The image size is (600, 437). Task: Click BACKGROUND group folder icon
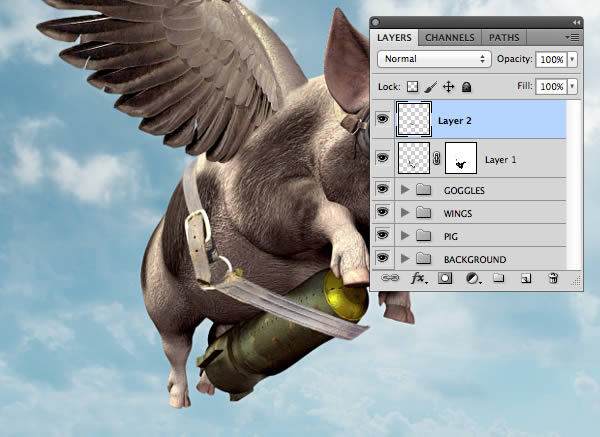pyautogui.click(x=424, y=258)
